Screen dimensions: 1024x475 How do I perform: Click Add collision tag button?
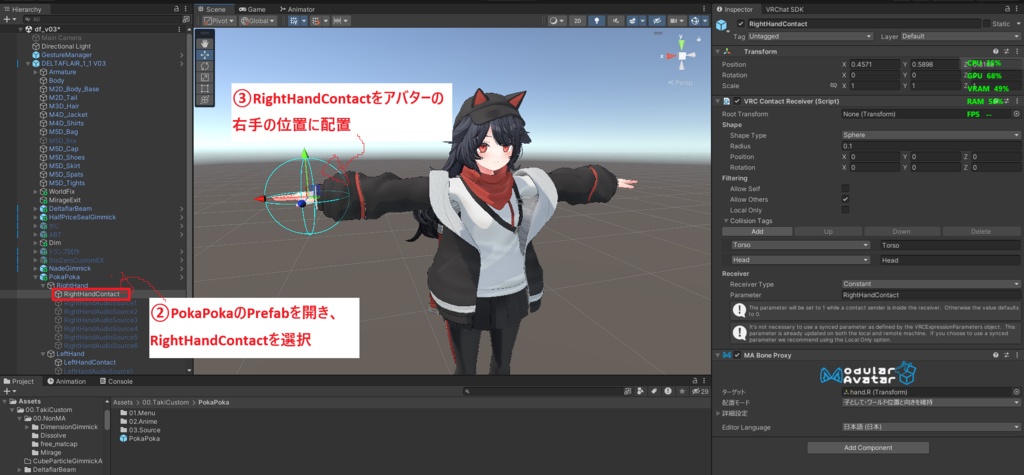pyautogui.click(x=758, y=231)
